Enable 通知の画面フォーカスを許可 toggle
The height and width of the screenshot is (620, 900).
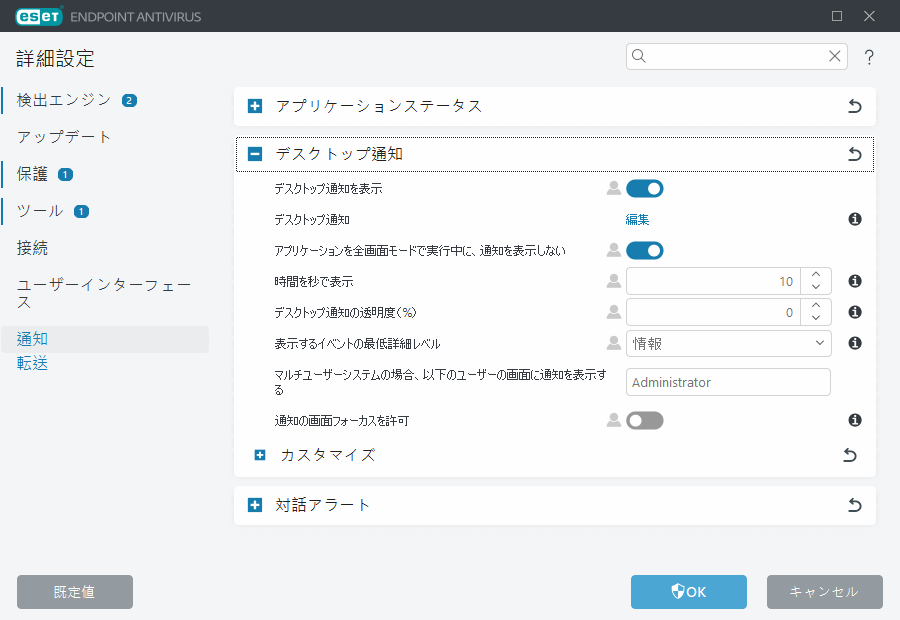coord(645,420)
